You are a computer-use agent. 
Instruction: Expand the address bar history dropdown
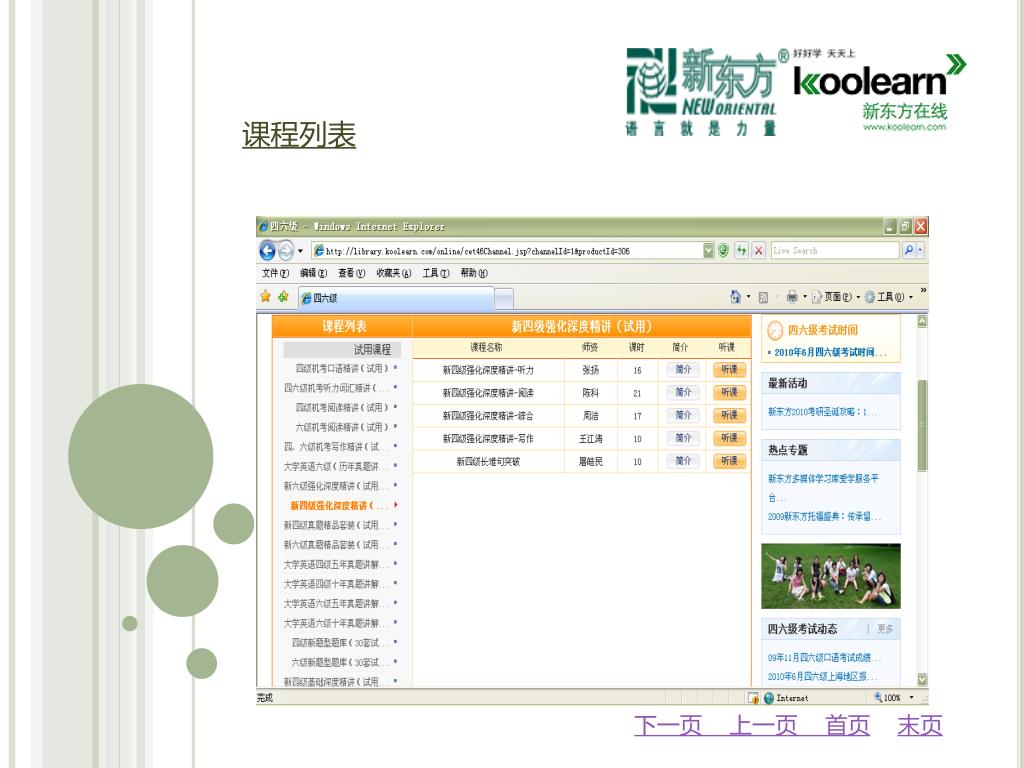point(709,251)
